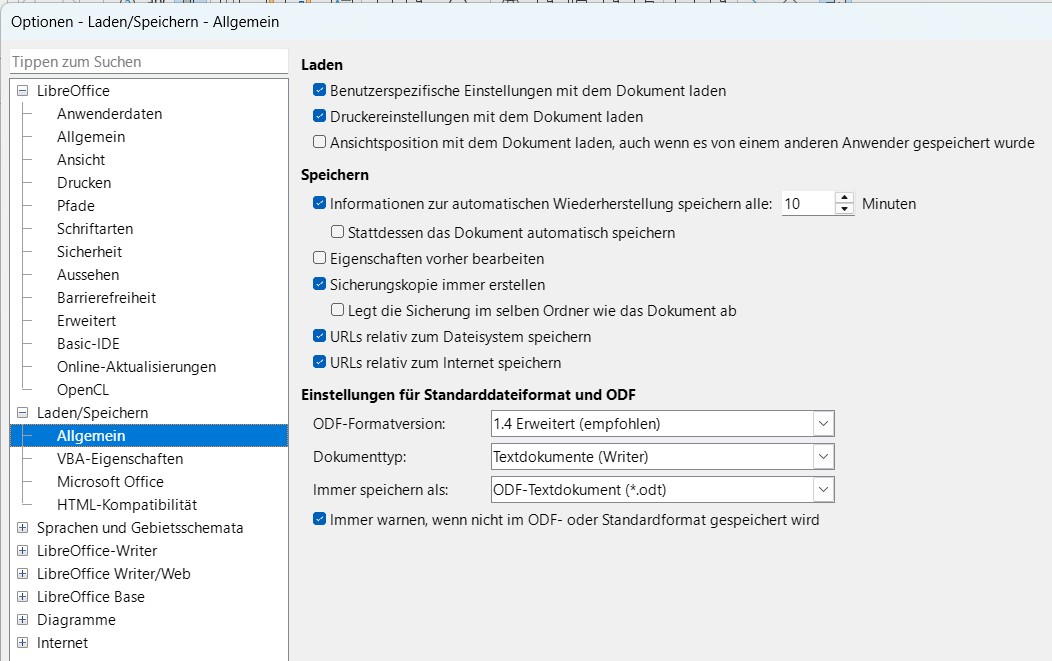This screenshot has height=661, width=1052.
Task: Toggle Sicherungskopie immer erstellen
Action: point(319,285)
